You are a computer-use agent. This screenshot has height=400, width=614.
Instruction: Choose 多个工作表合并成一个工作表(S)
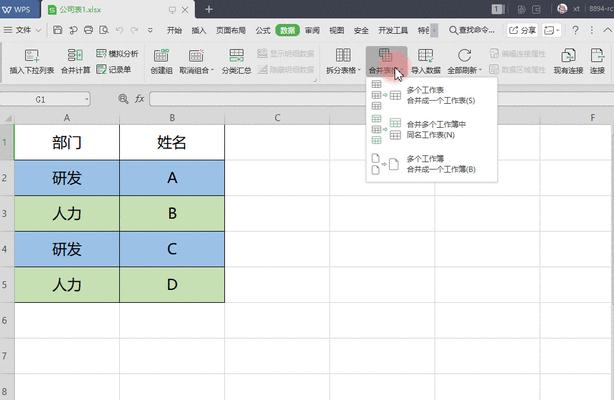click(440, 95)
